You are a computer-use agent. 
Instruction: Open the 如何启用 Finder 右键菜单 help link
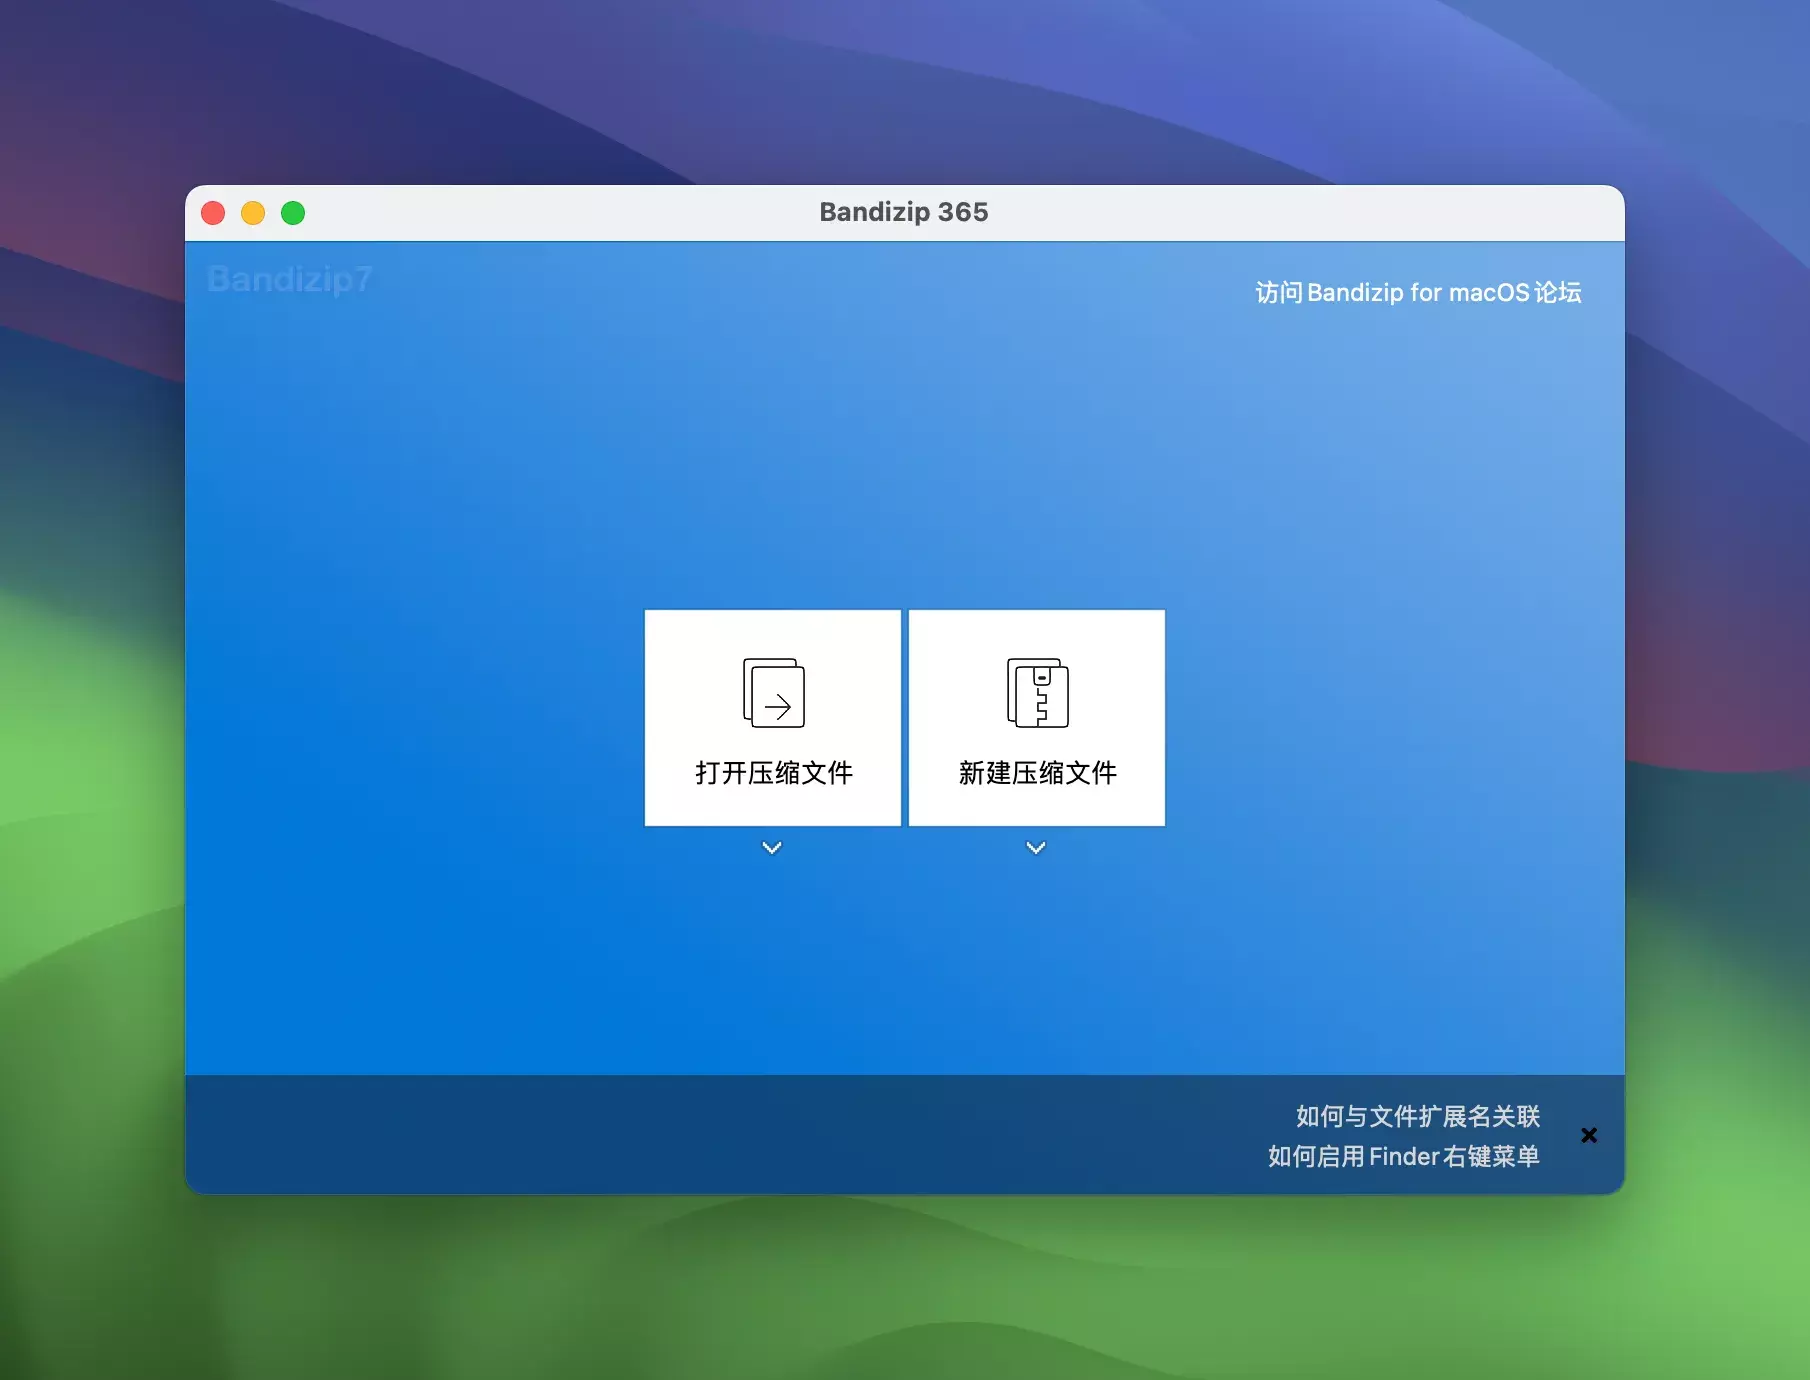1404,1156
